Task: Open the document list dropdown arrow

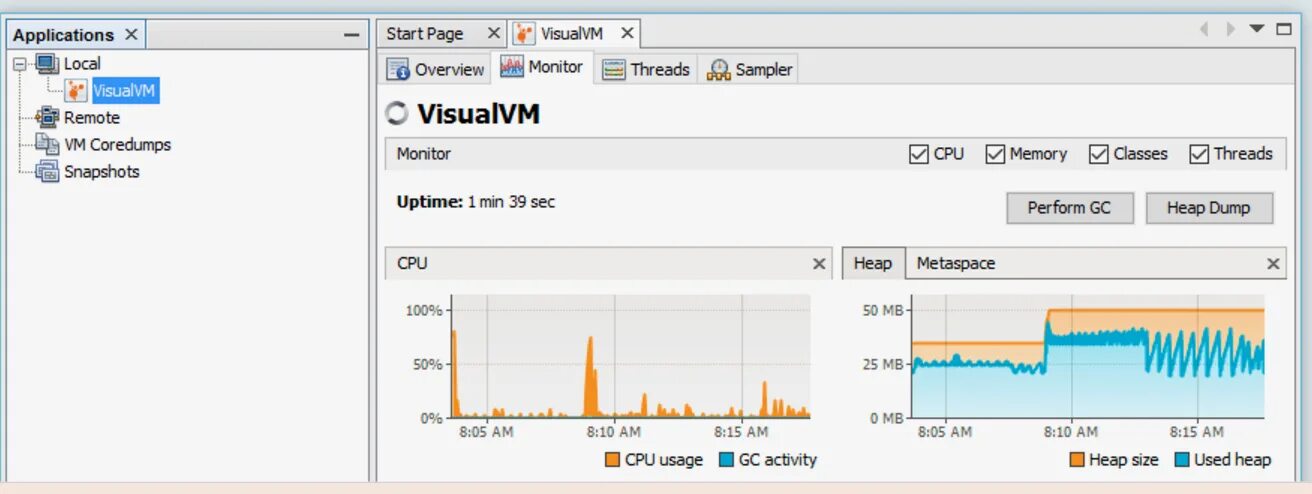Action: [1257, 29]
